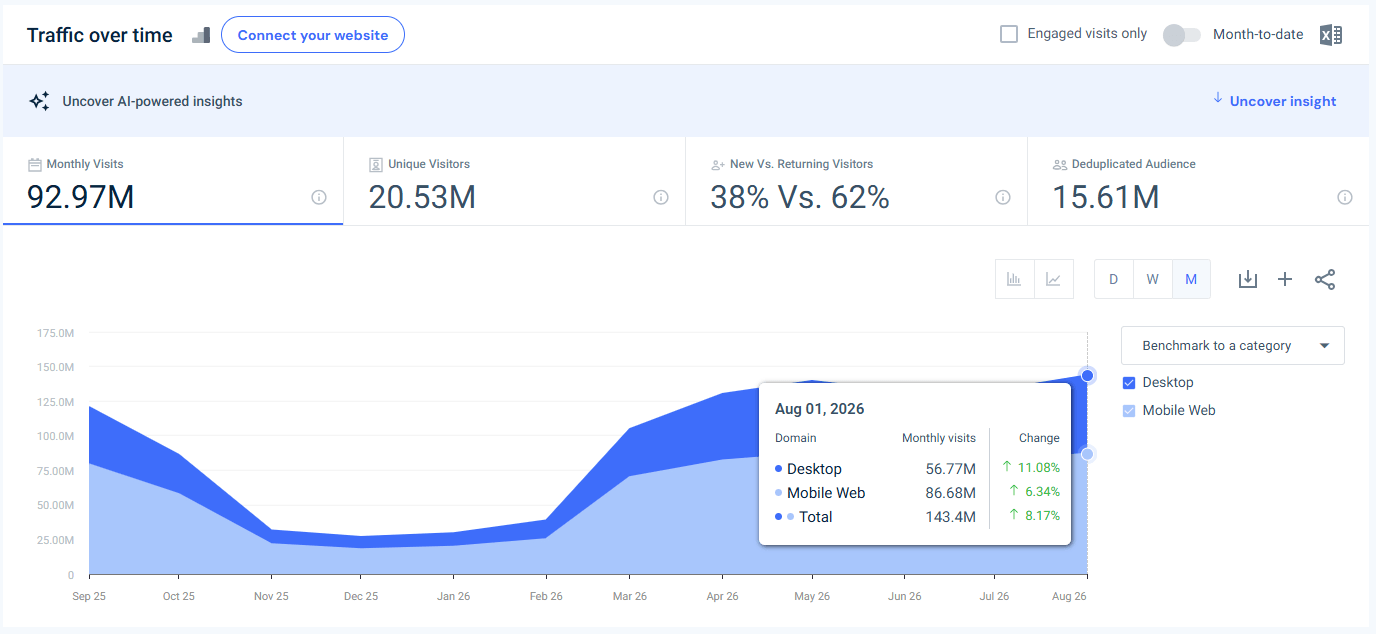1376x634 pixels.
Task: Open Monthly Visits metric tab
Action: [x=173, y=181]
